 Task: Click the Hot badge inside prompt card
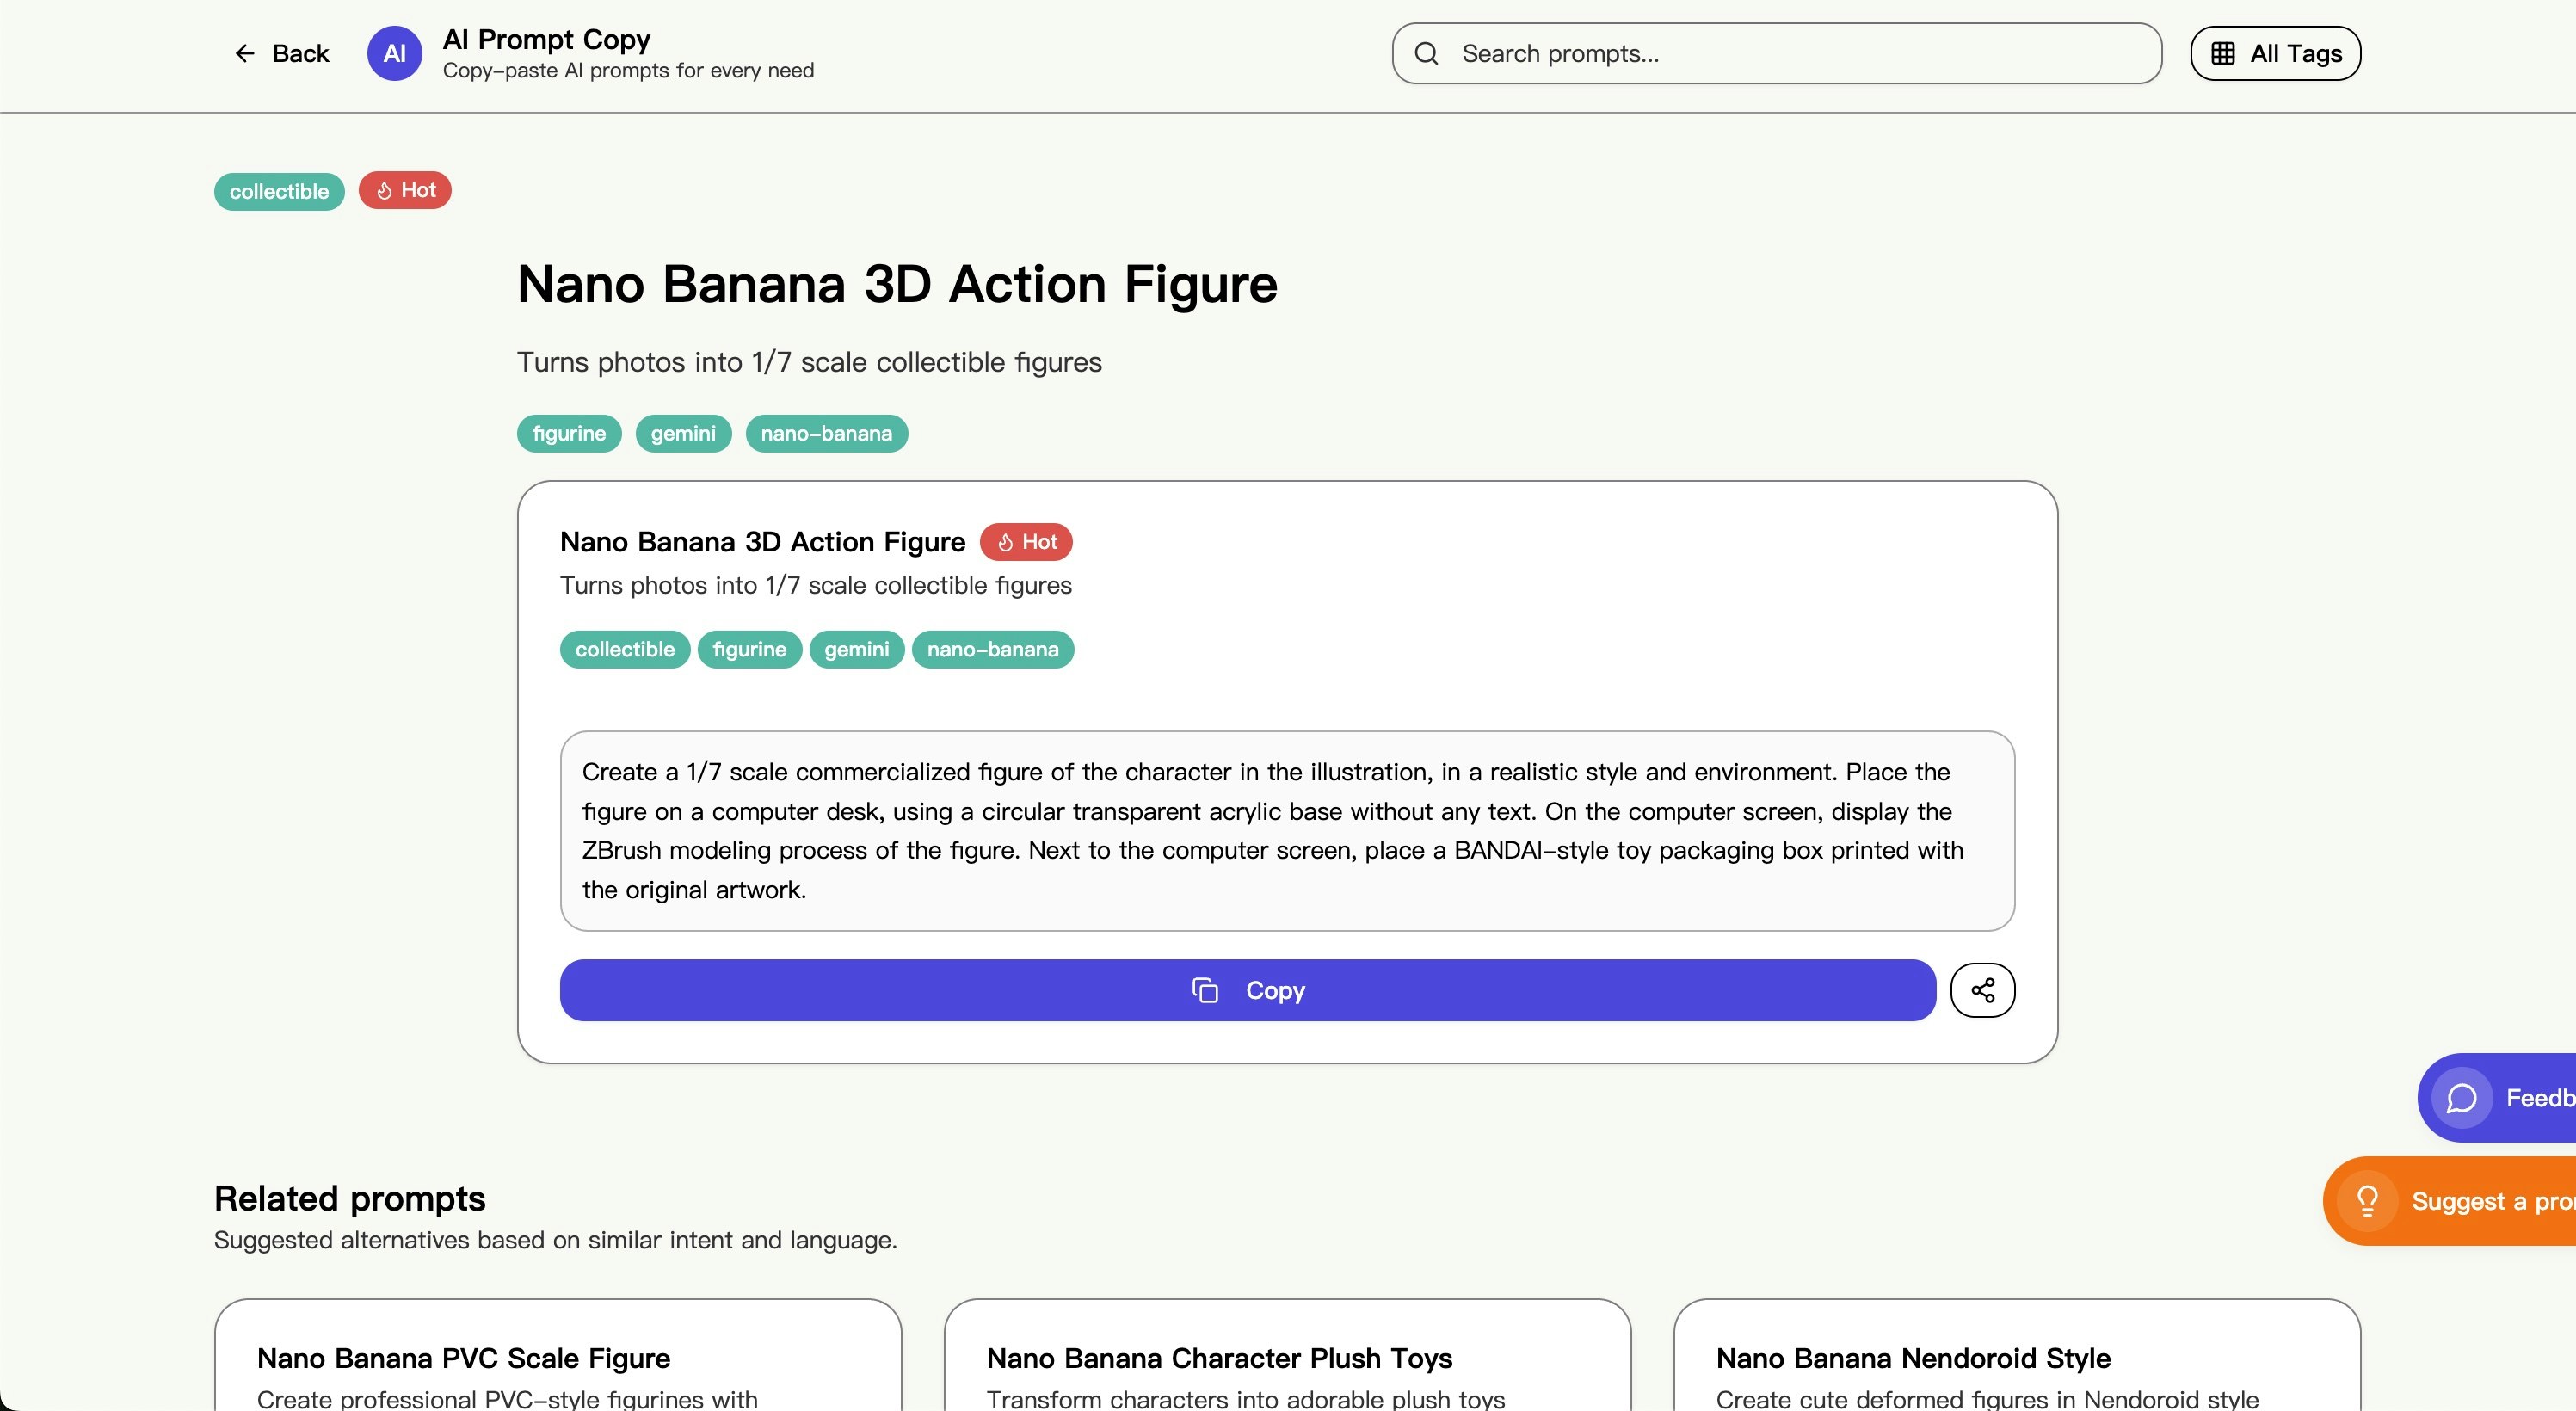[x=1026, y=542]
